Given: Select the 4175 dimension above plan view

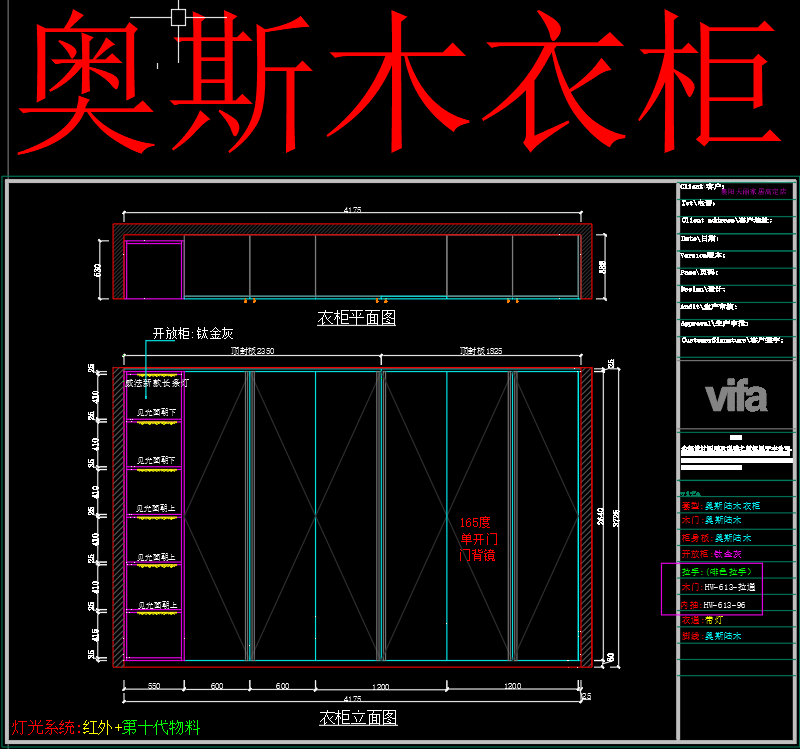Looking at the screenshot, I should click(352, 210).
